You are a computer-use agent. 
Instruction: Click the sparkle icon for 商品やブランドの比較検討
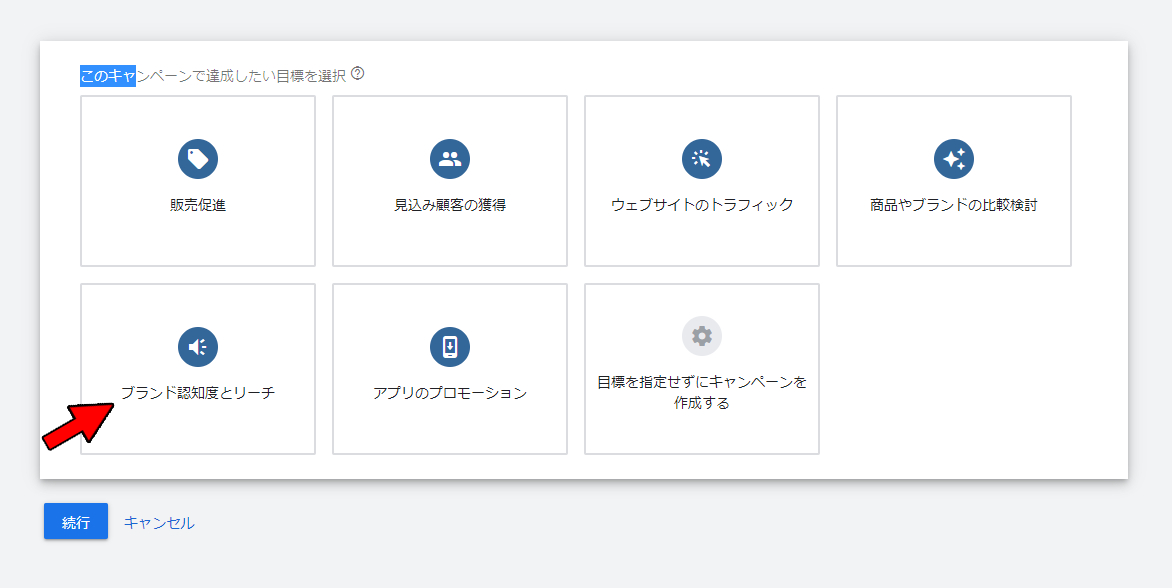click(954, 159)
